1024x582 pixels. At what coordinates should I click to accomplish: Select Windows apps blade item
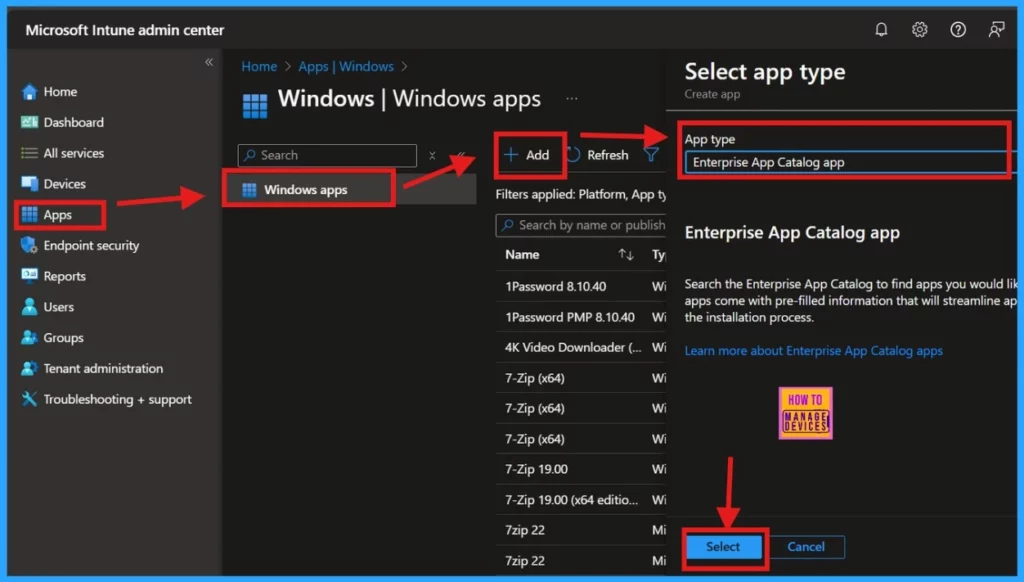click(x=349, y=190)
